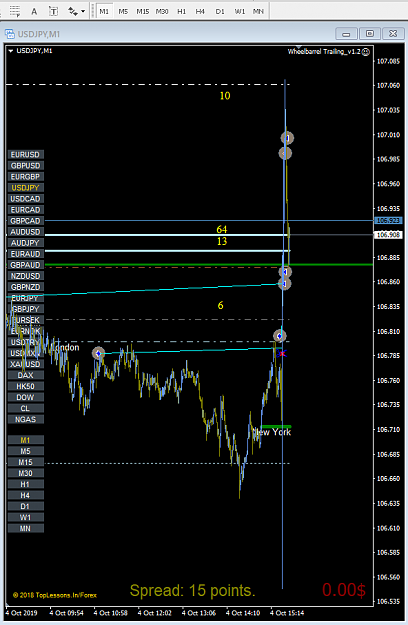This screenshot has height=625, width=408.
Task: Switch to MN timeframe in the top toolbar
Action: point(258,11)
